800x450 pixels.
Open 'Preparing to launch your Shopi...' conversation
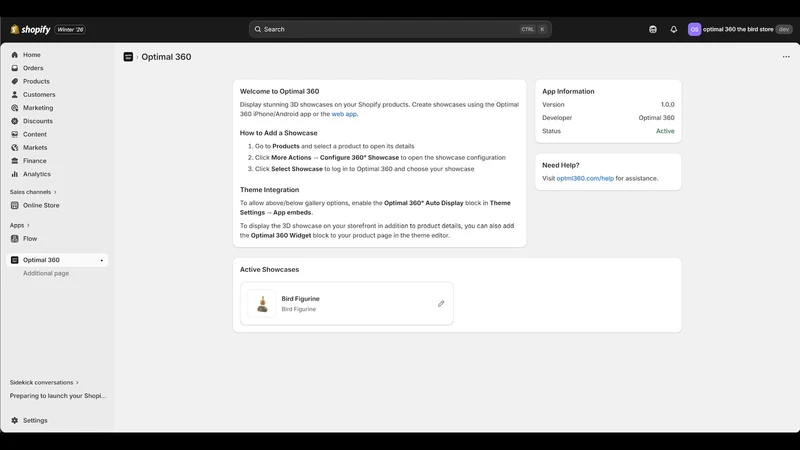pos(58,395)
